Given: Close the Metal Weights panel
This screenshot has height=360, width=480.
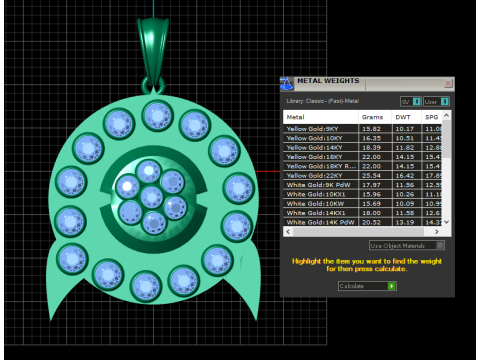Looking at the screenshot, I should click(x=448, y=83).
